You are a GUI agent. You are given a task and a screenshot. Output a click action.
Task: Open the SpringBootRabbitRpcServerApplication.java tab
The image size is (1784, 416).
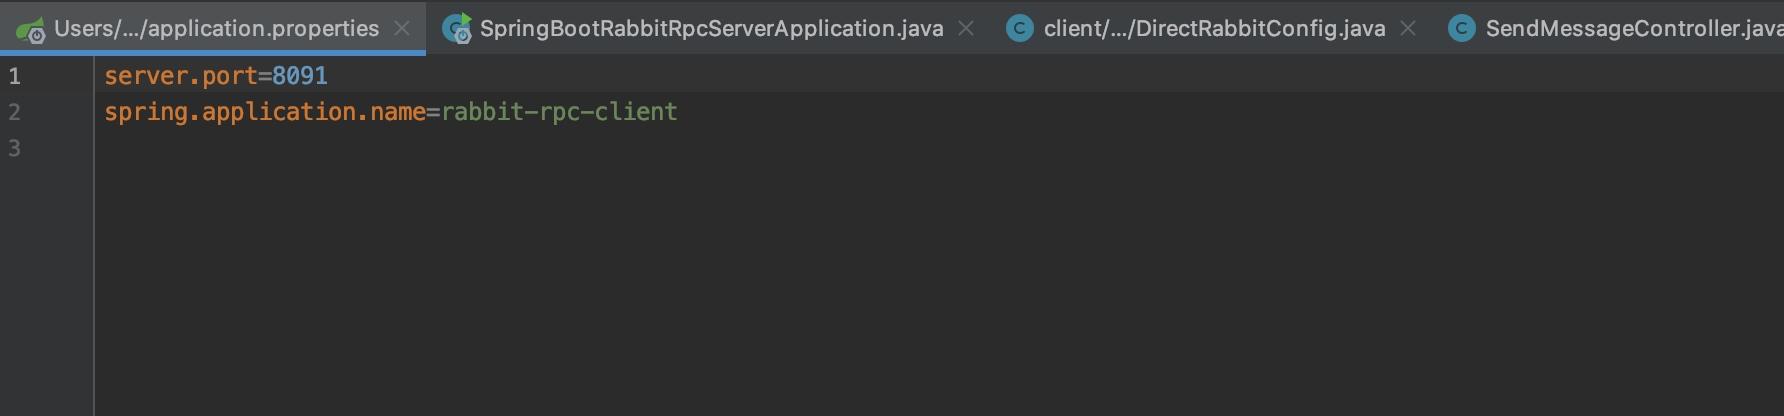coord(711,28)
